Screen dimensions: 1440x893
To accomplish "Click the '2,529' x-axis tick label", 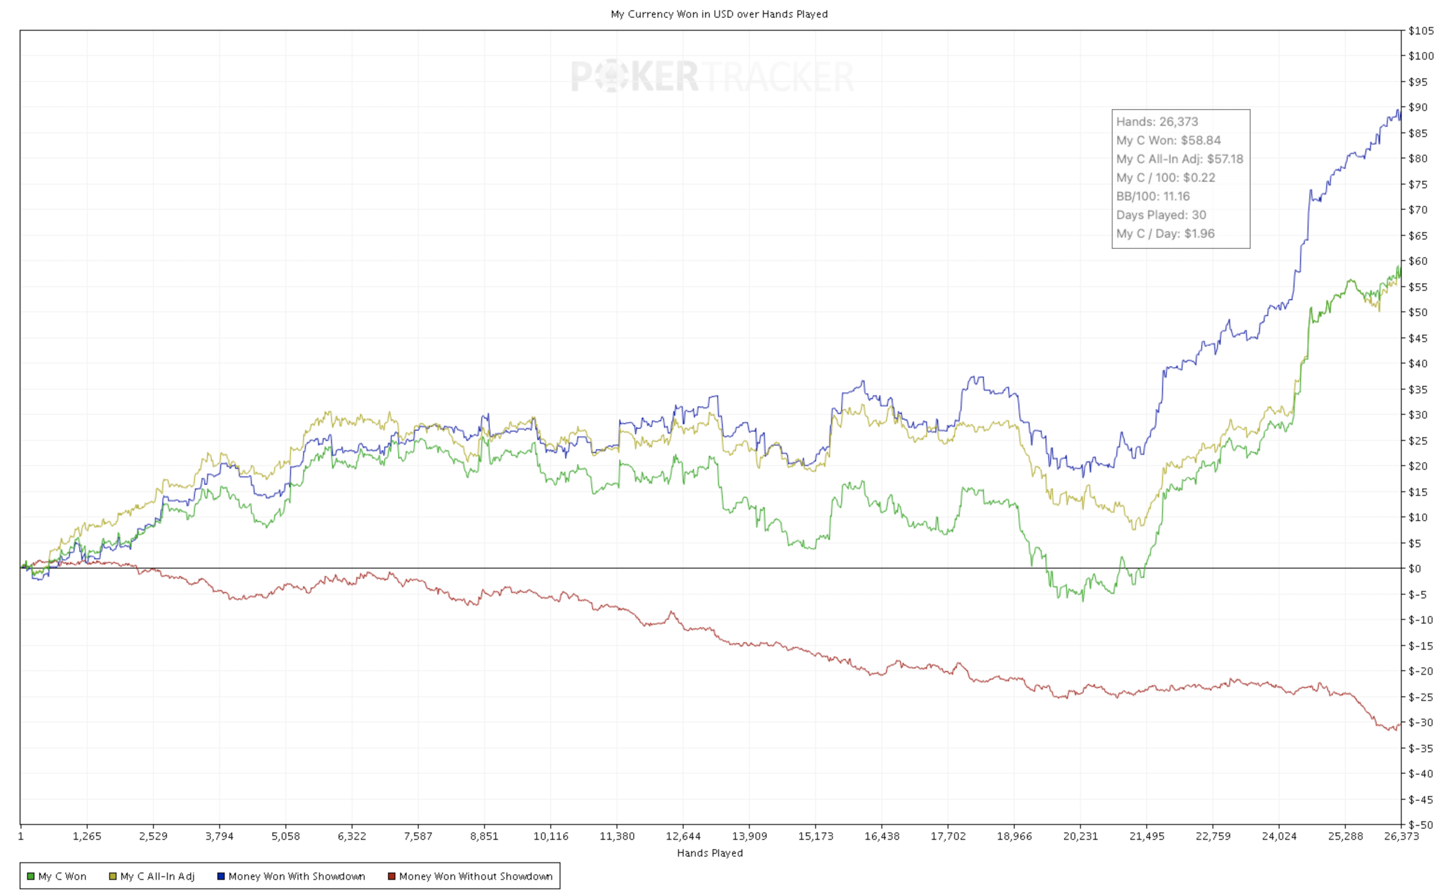I will coord(153,836).
